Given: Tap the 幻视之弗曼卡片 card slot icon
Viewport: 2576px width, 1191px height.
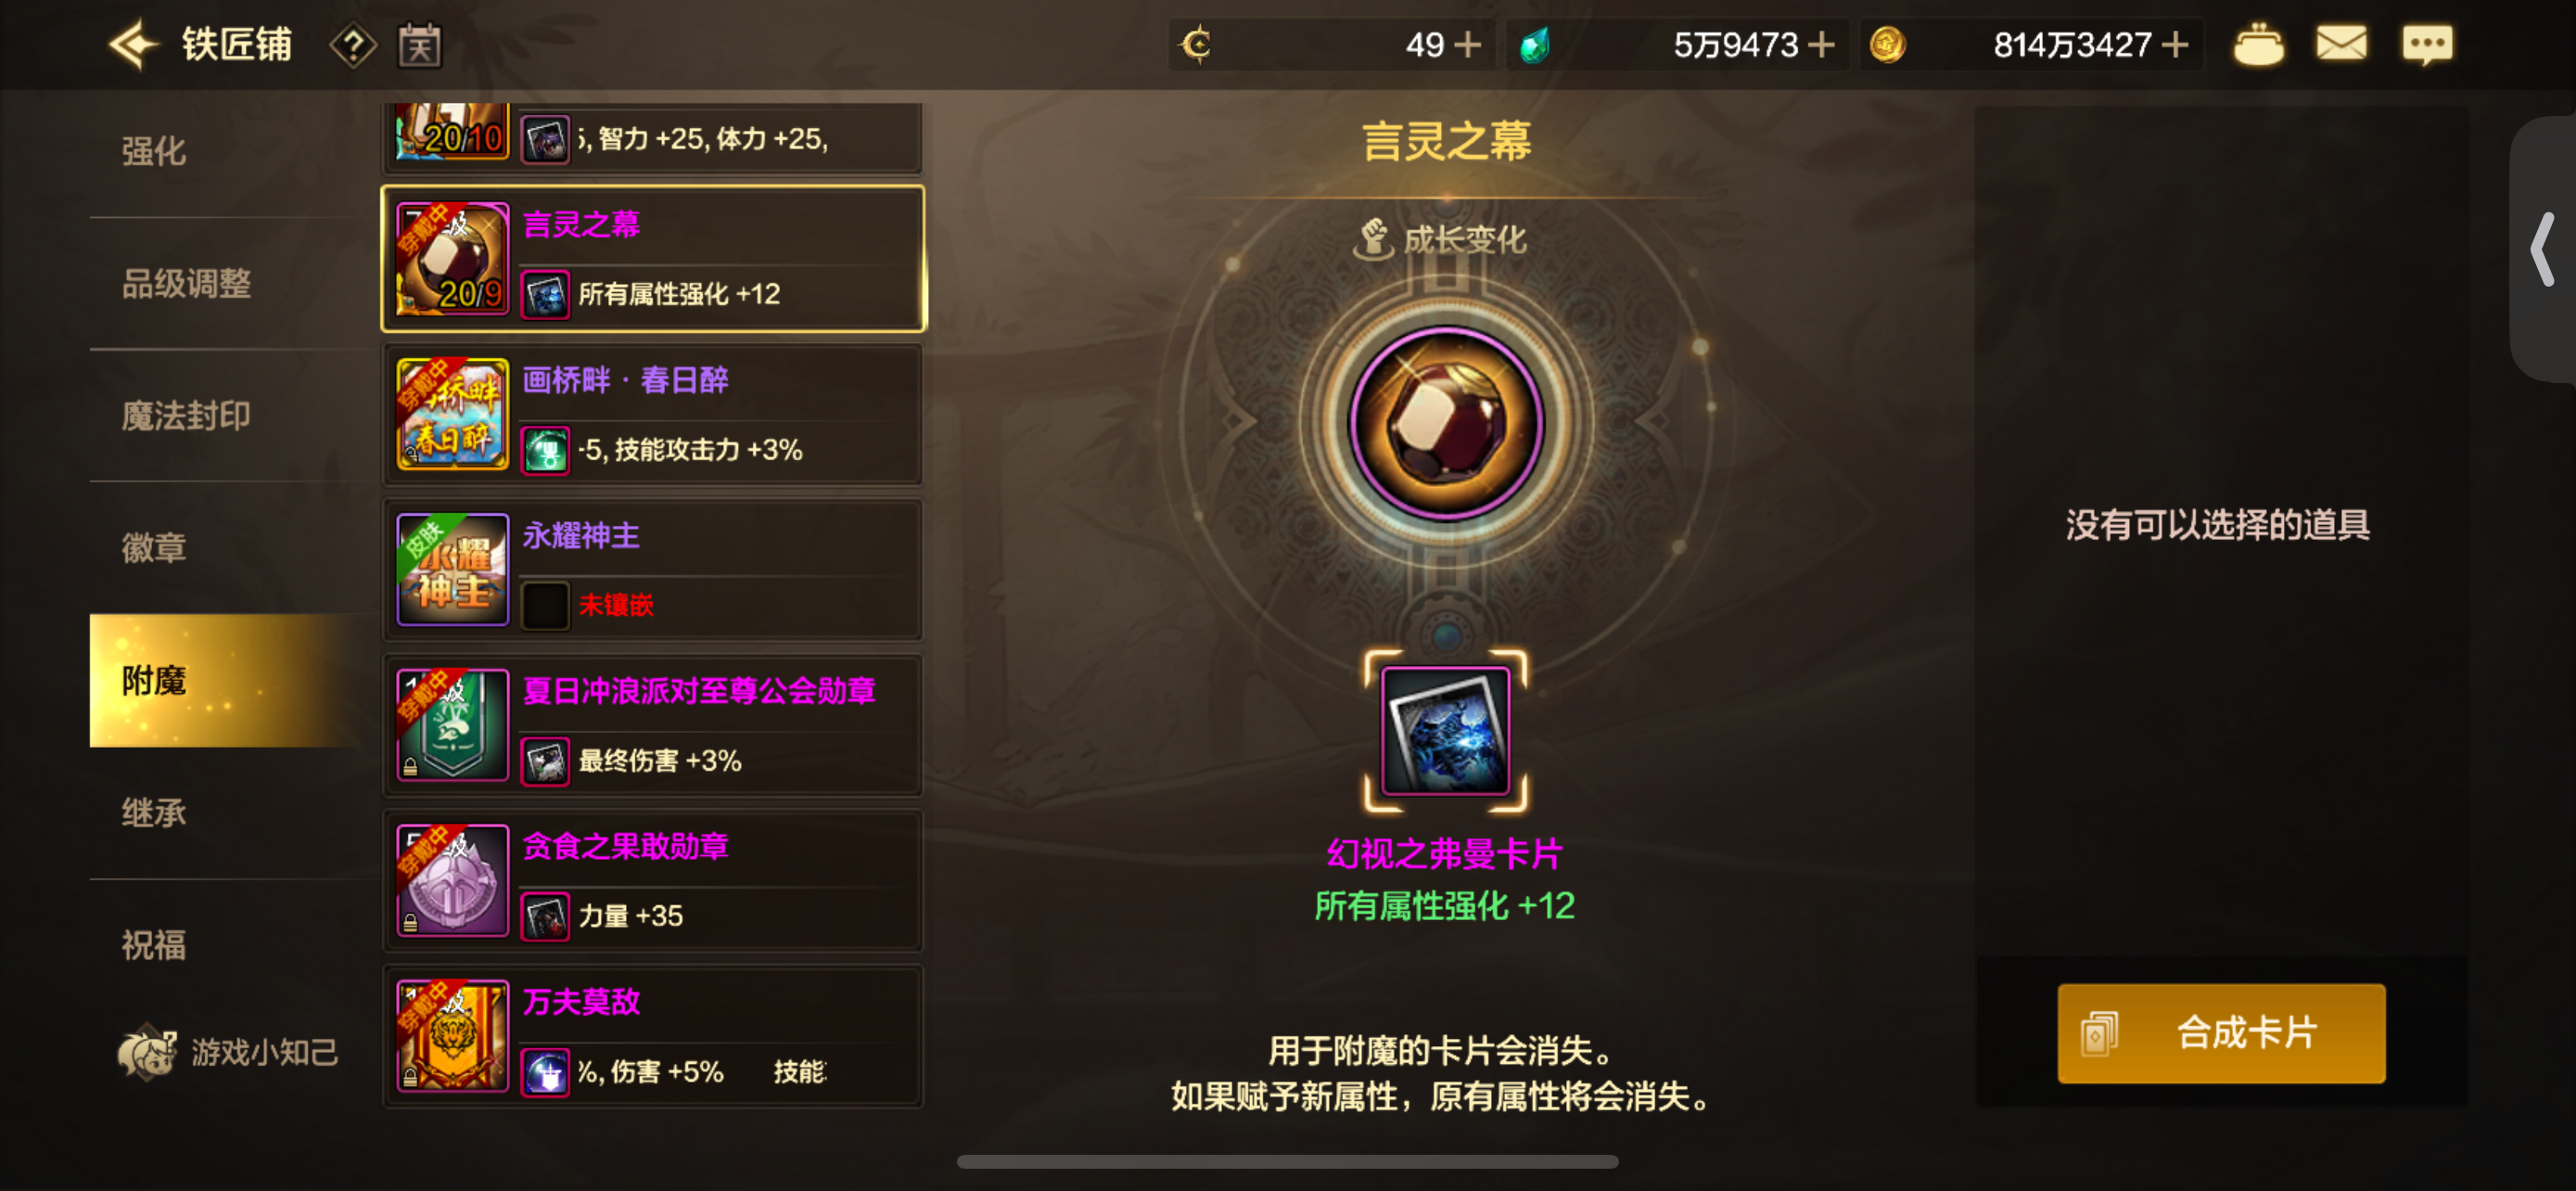Looking at the screenshot, I should [x=1445, y=731].
